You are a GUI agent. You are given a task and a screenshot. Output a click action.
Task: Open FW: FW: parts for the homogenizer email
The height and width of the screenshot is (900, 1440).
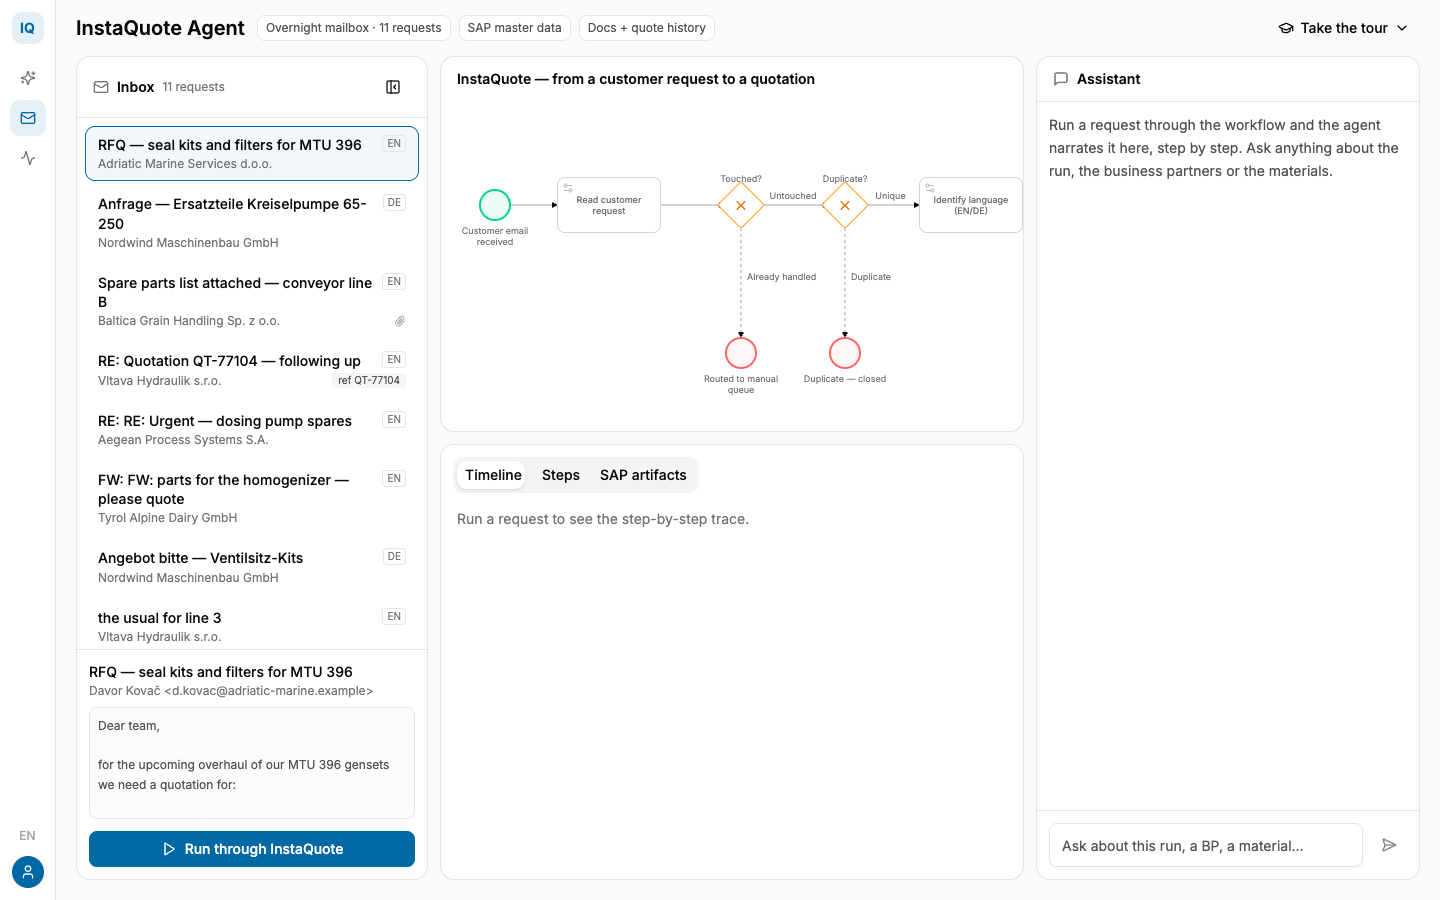pyautogui.click(x=252, y=498)
